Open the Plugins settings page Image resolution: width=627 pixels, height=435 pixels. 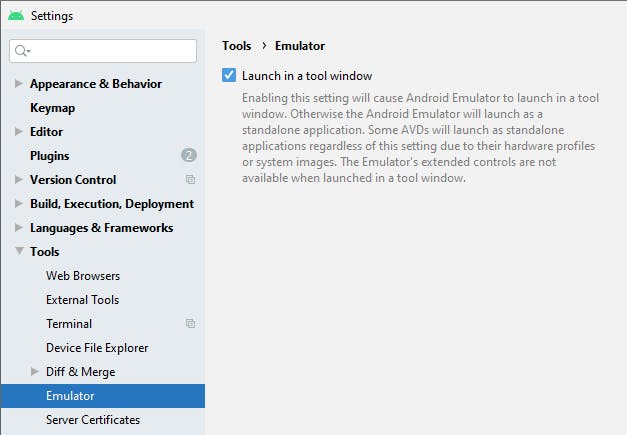point(49,156)
